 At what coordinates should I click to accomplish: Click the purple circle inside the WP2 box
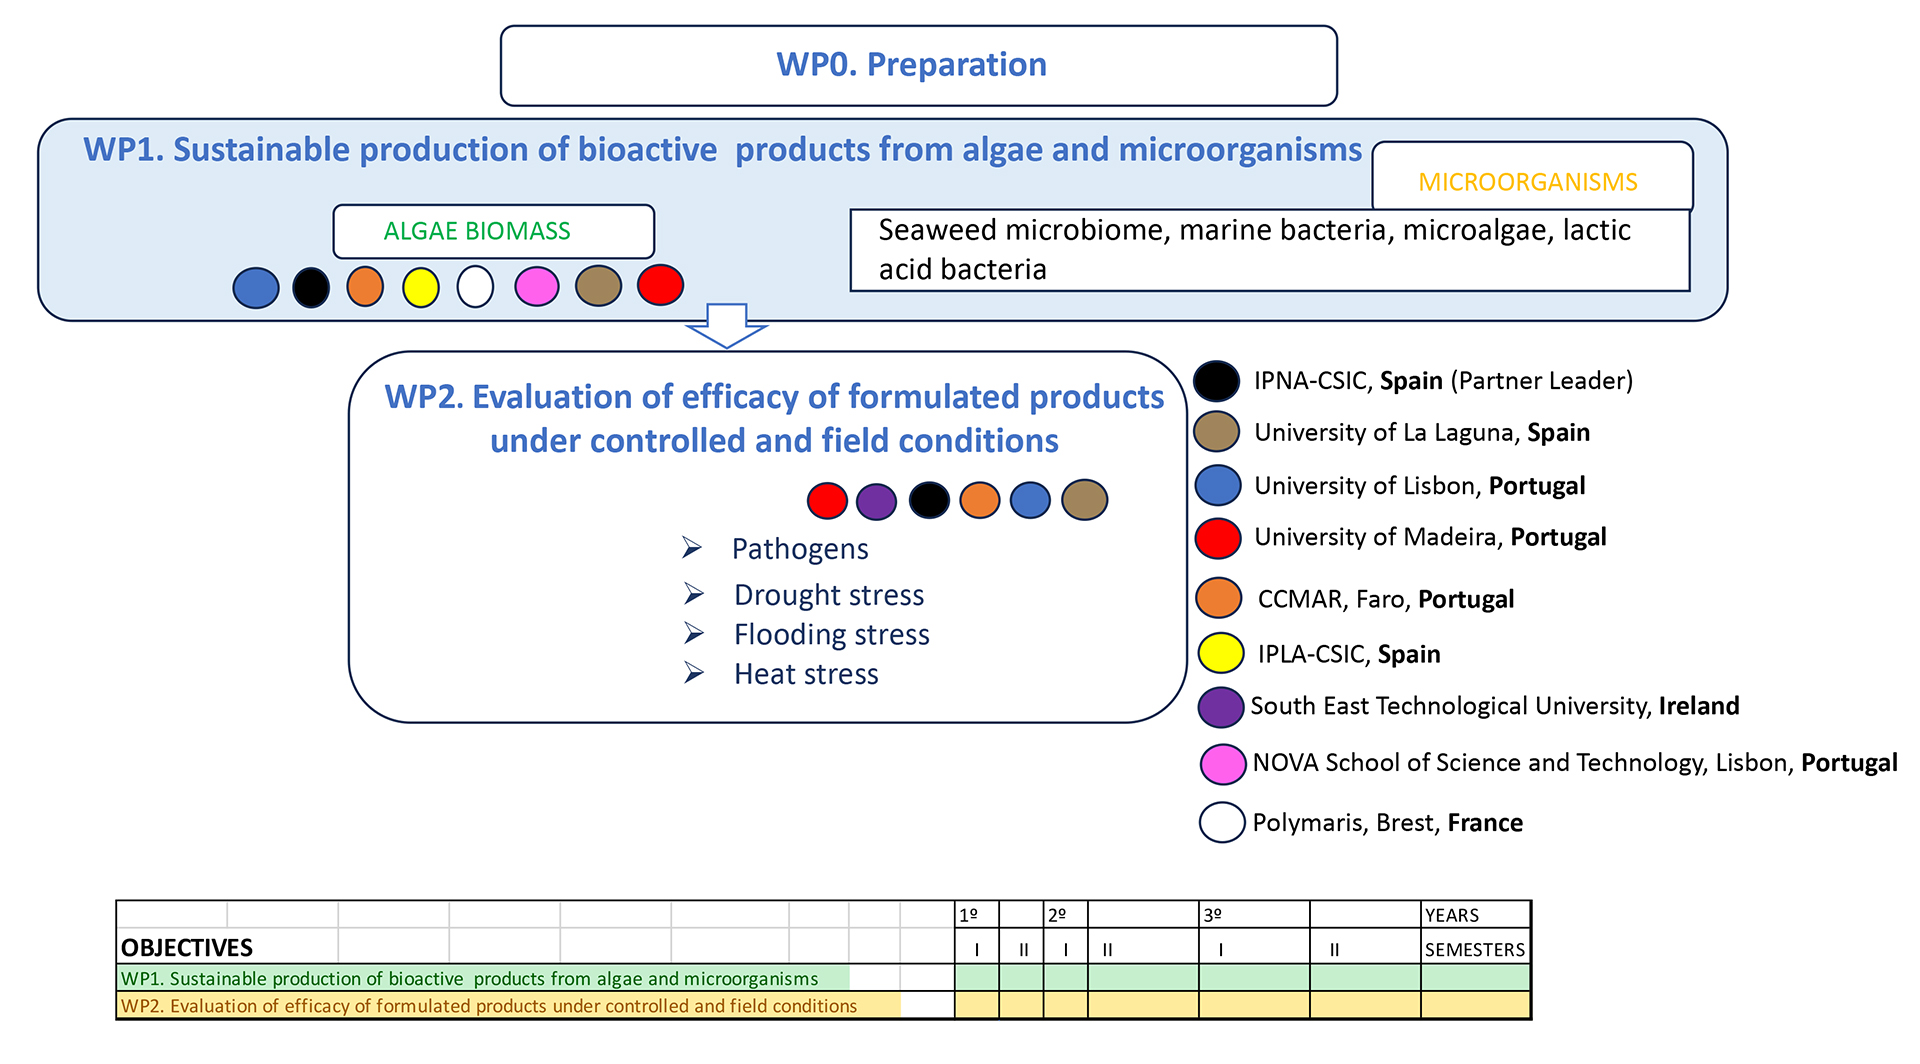tap(876, 501)
